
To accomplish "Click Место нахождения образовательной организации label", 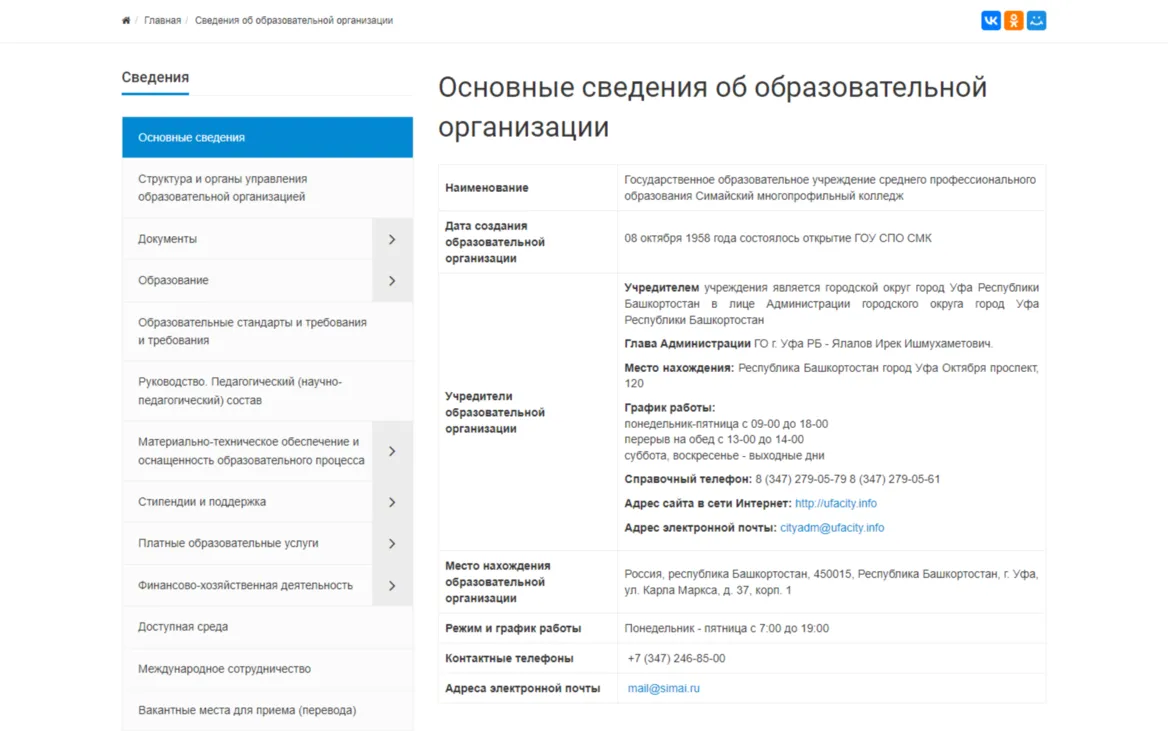I will tap(498, 582).
